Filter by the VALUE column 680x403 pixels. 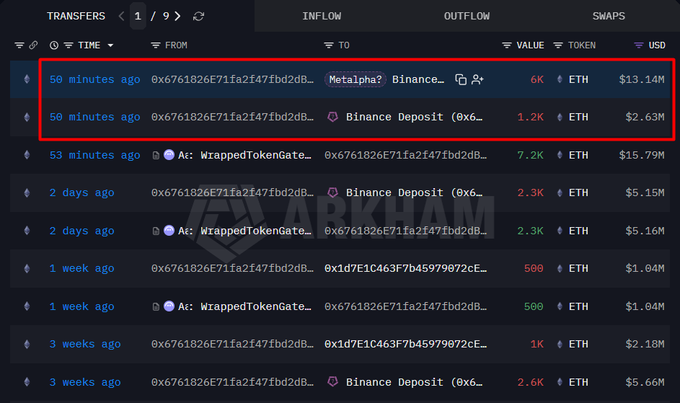(x=507, y=45)
